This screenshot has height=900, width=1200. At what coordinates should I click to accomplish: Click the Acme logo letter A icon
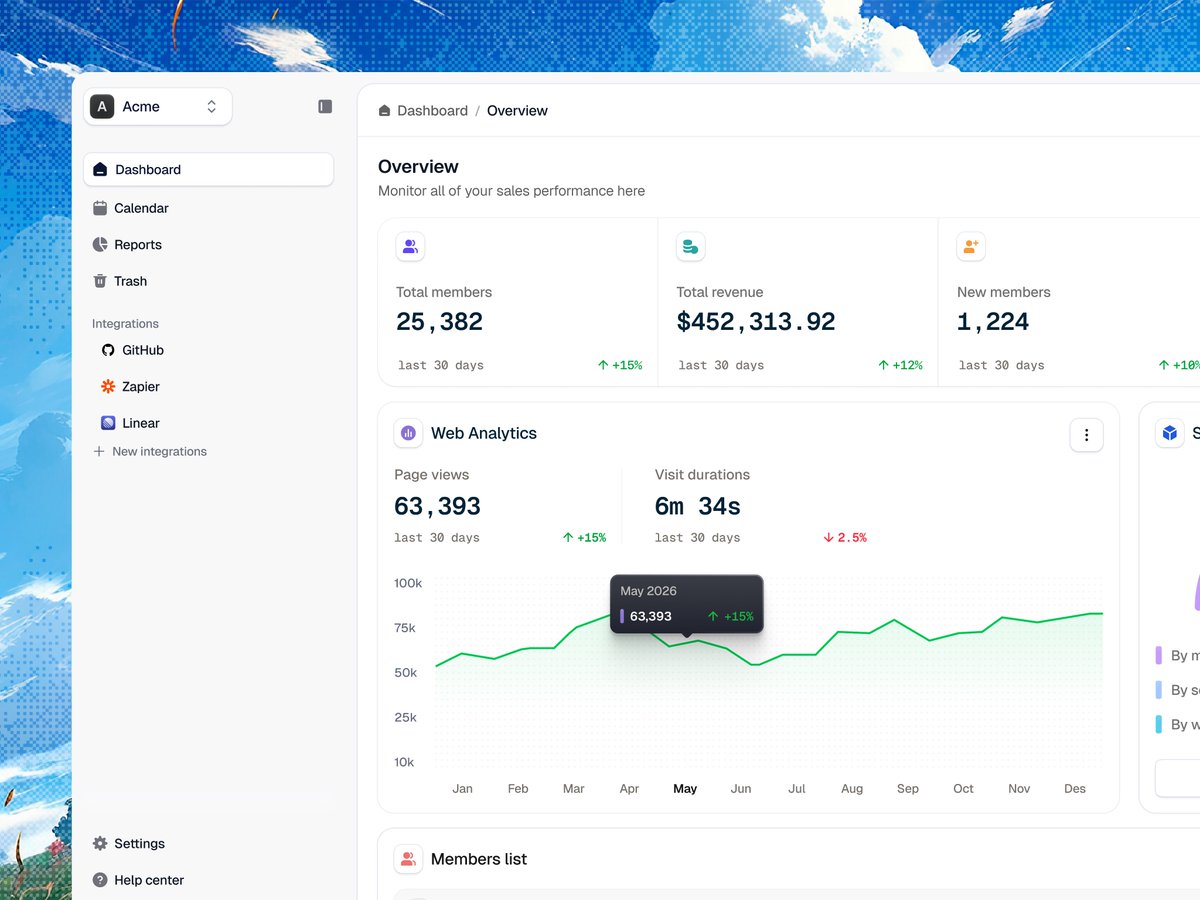tap(102, 107)
